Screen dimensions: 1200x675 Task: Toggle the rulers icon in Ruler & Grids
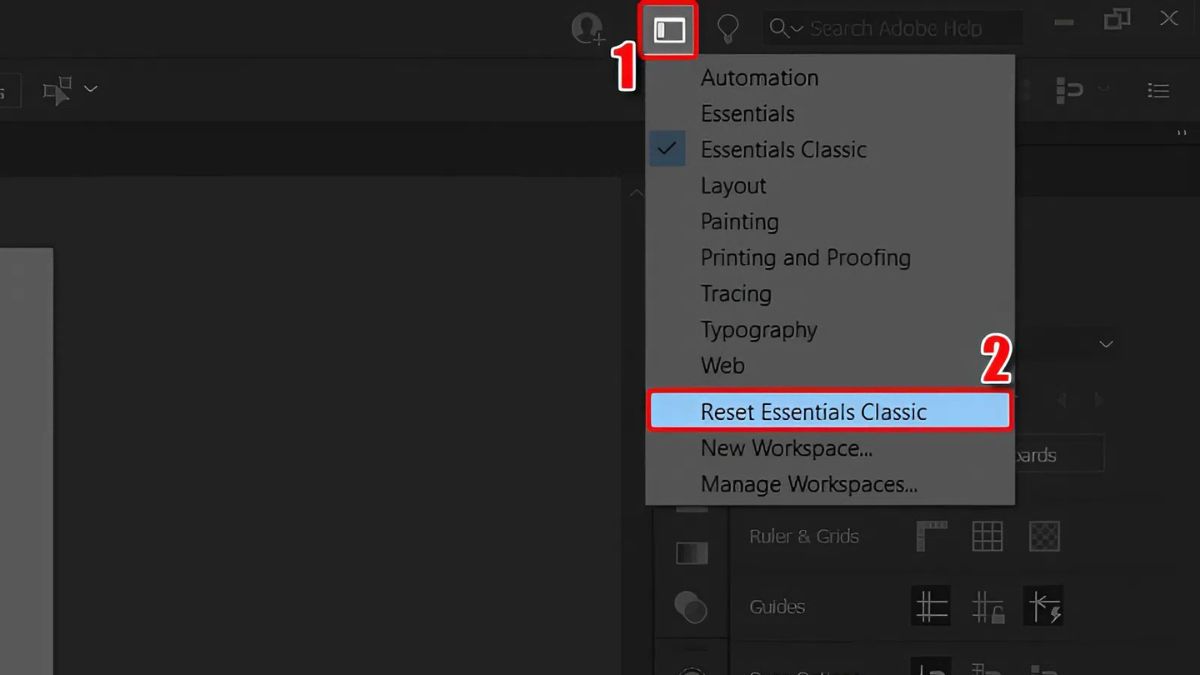(932, 537)
